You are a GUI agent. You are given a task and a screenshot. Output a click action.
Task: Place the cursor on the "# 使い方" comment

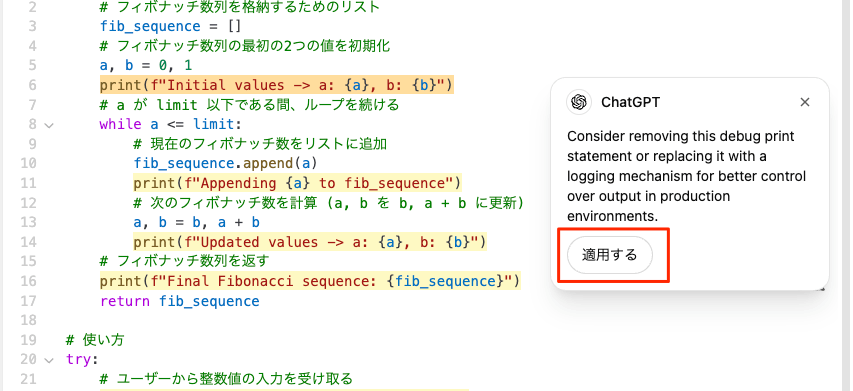point(95,340)
